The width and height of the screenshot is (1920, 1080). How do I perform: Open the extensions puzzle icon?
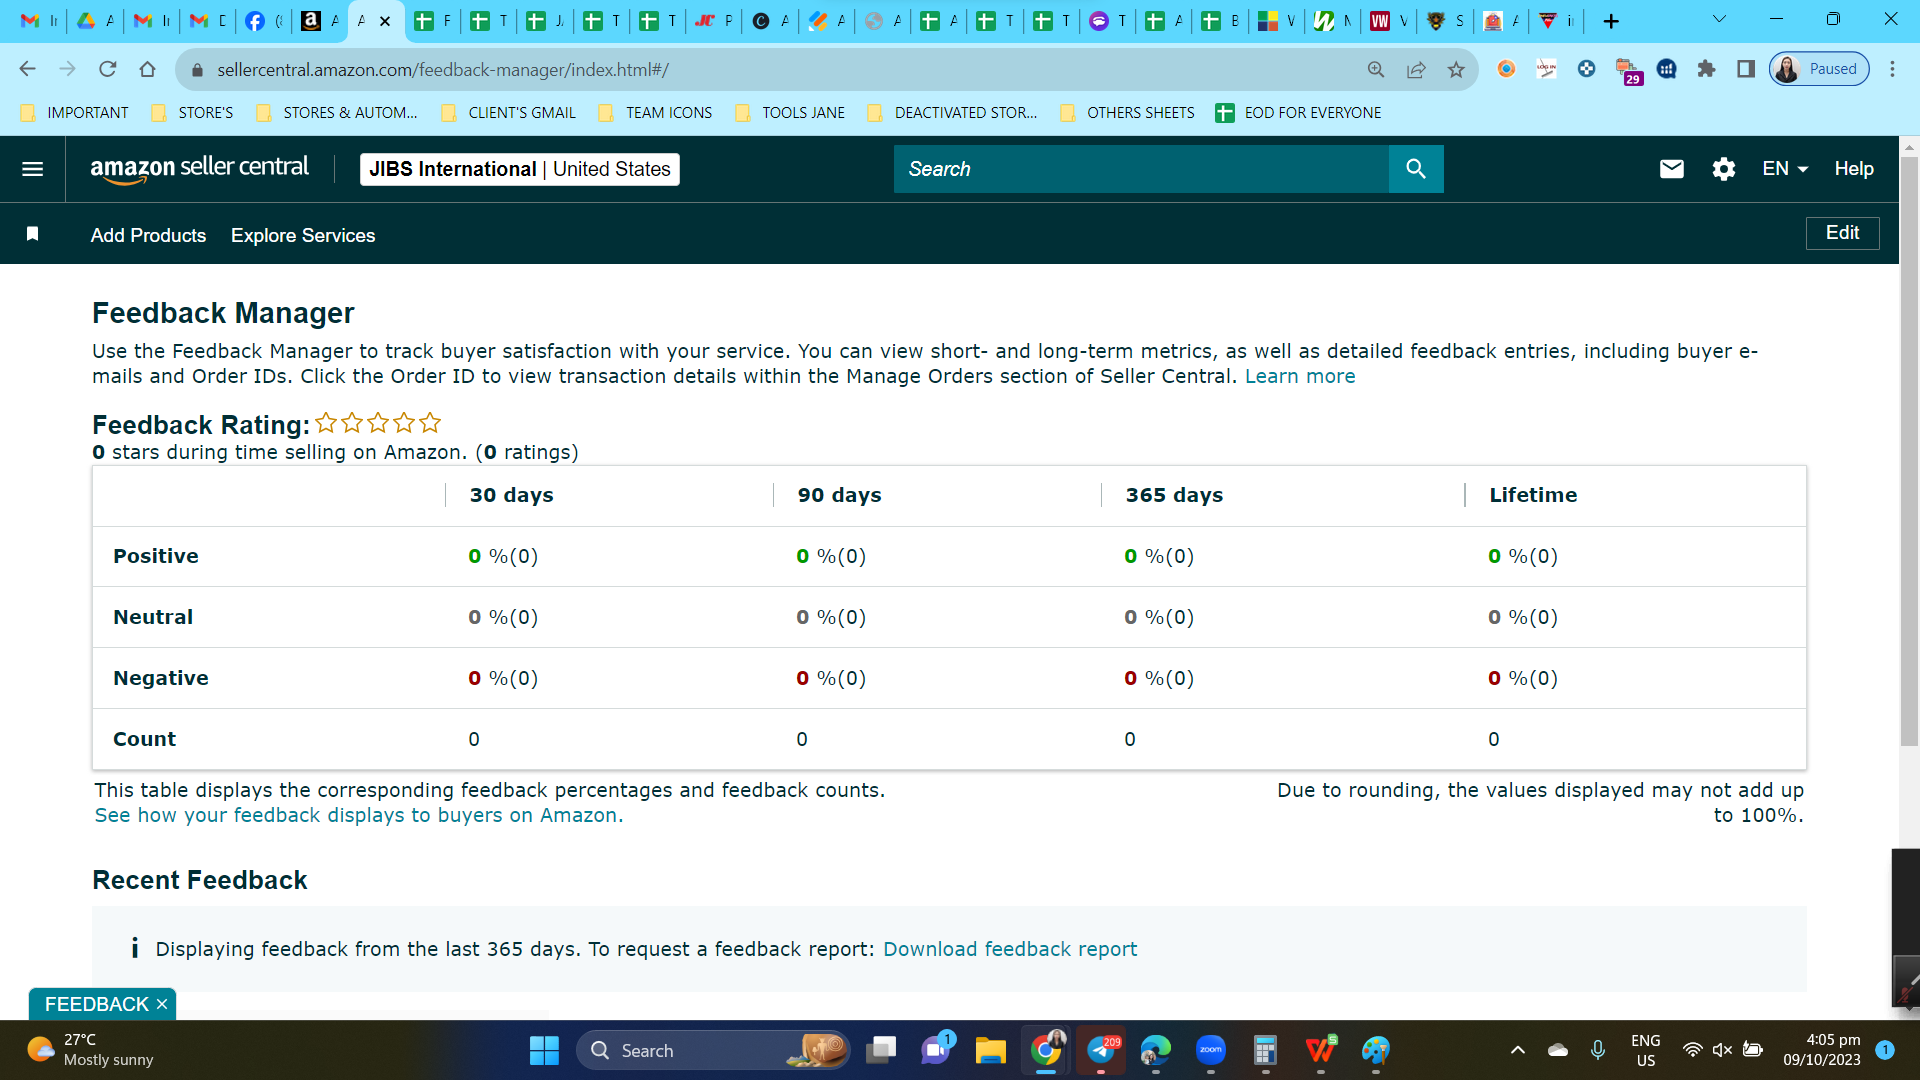[1706, 69]
